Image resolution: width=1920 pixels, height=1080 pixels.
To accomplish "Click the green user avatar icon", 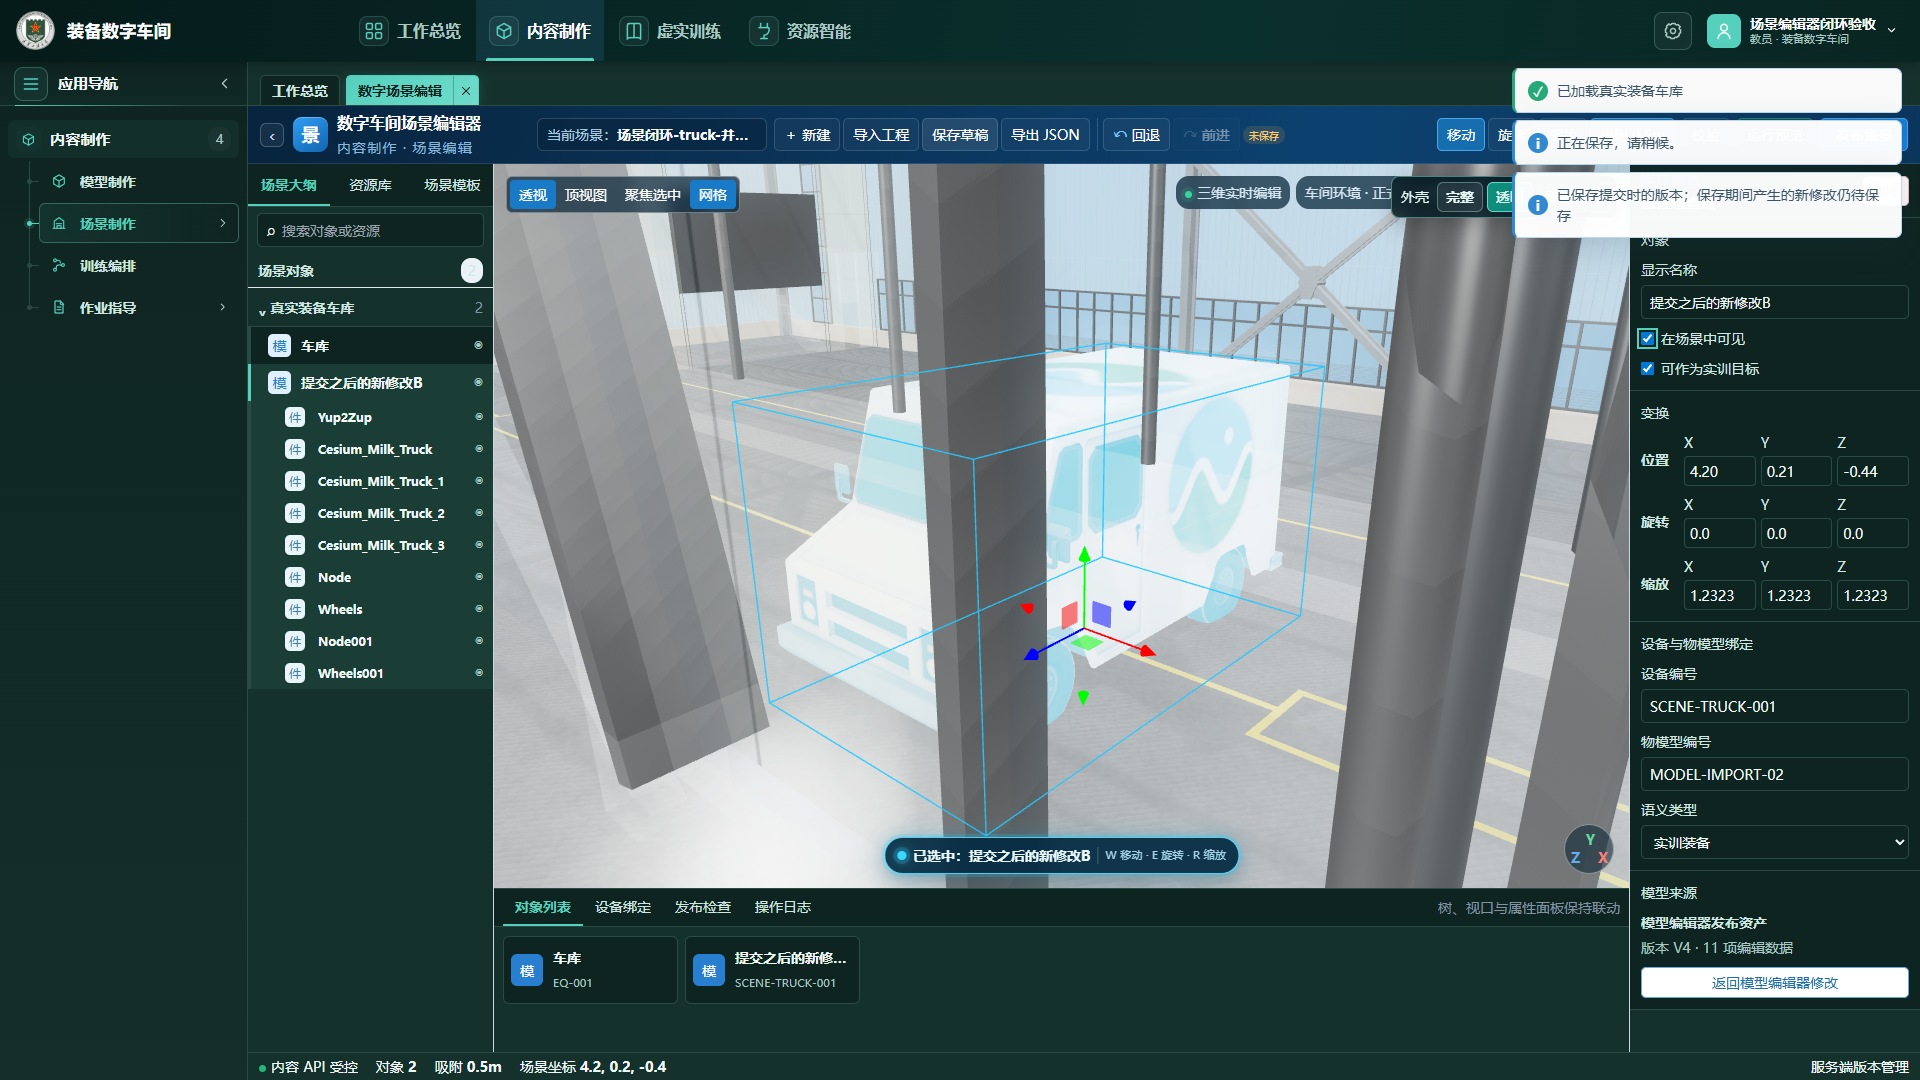I will point(1724,31).
